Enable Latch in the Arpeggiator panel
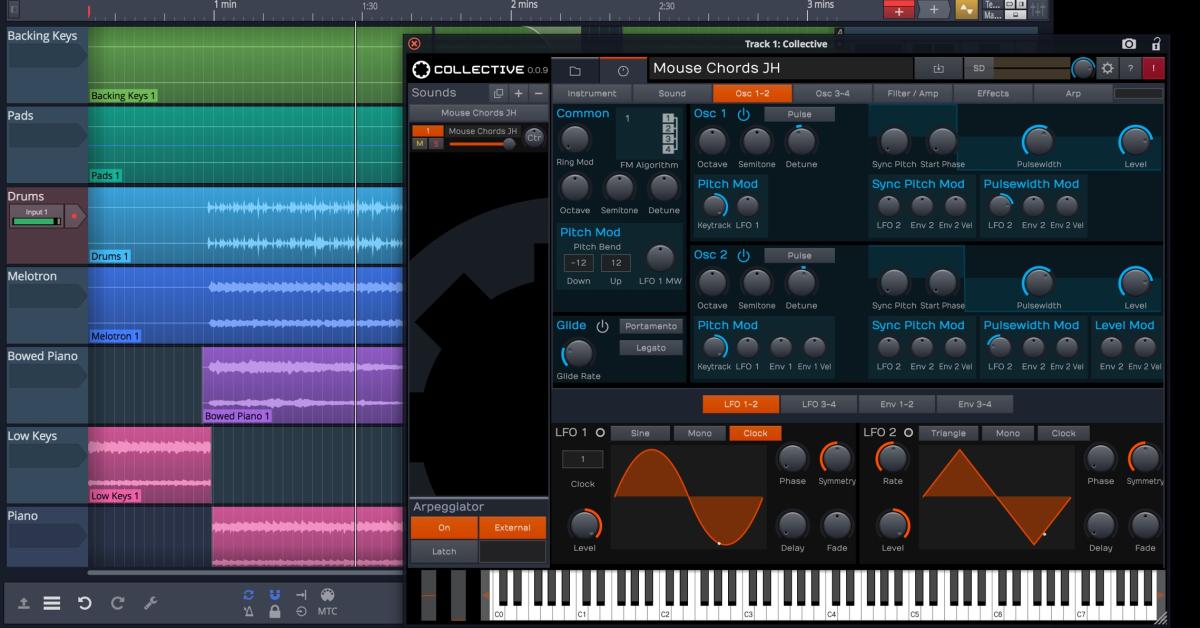This screenshot has height=628, width=1200. [444, 550]
